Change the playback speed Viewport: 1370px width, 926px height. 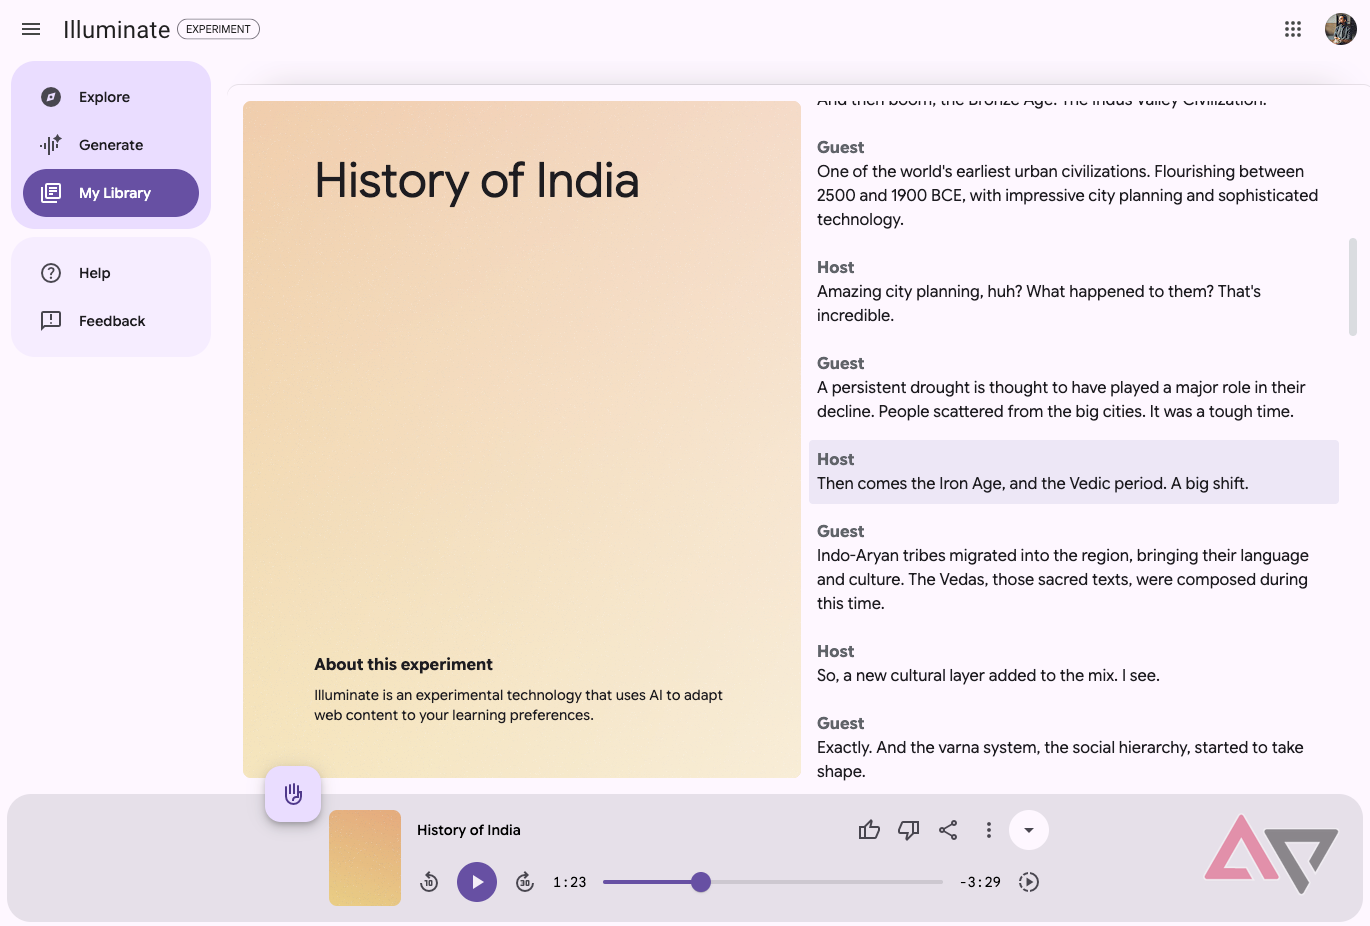(1029, 882)
